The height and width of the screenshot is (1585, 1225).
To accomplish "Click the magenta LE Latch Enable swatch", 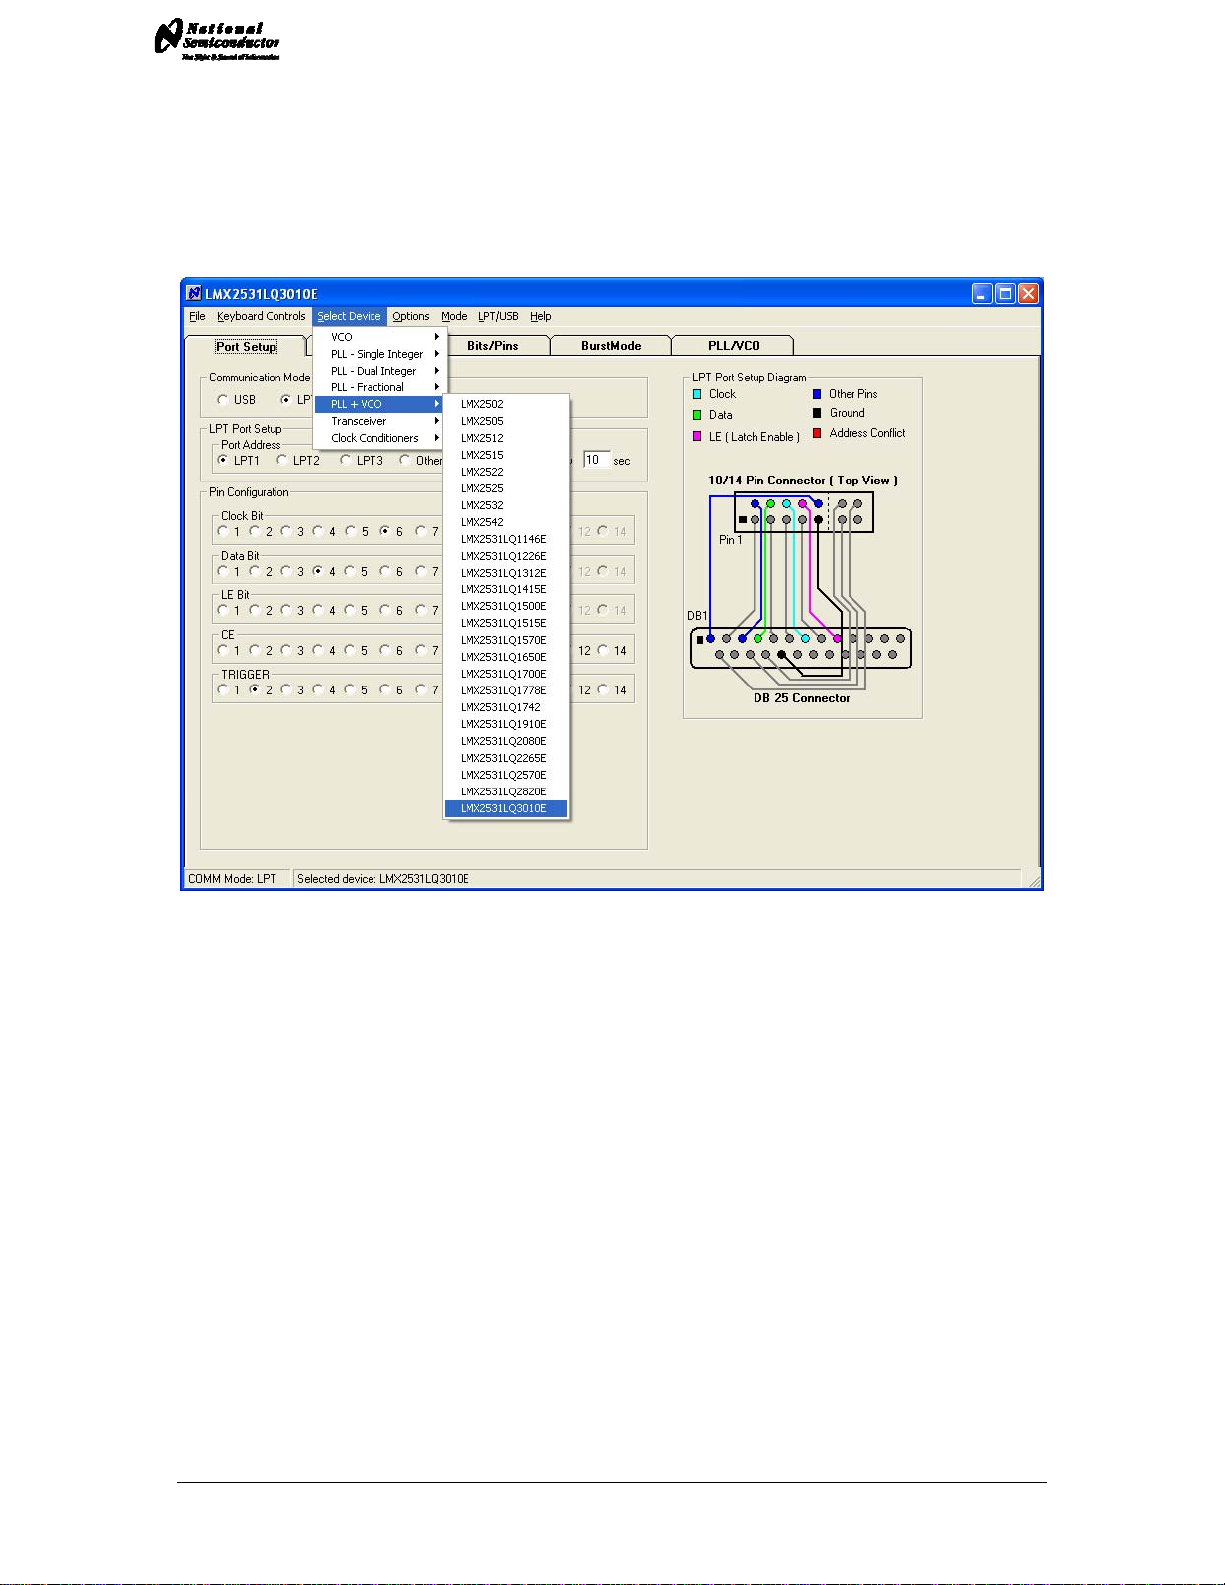I will click(697, 437).
